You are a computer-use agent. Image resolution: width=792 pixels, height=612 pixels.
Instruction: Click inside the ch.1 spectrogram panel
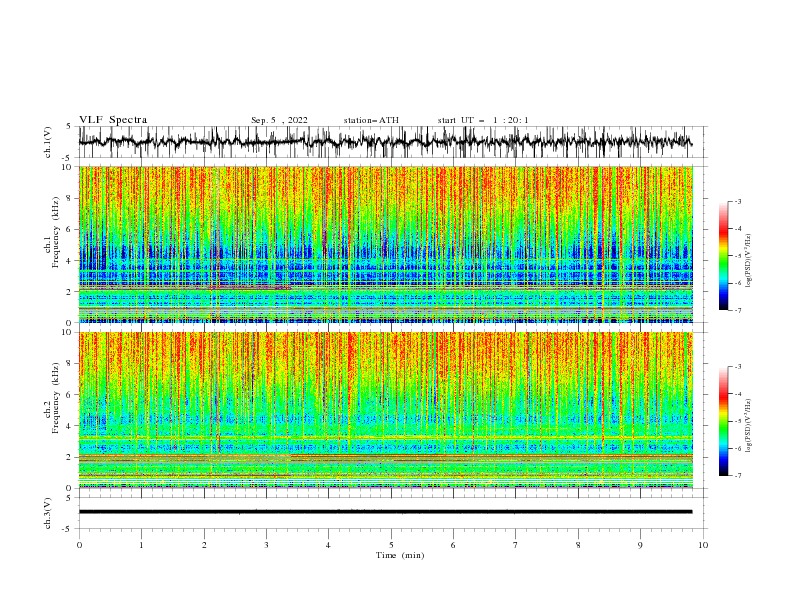click(x=385, y=244)
